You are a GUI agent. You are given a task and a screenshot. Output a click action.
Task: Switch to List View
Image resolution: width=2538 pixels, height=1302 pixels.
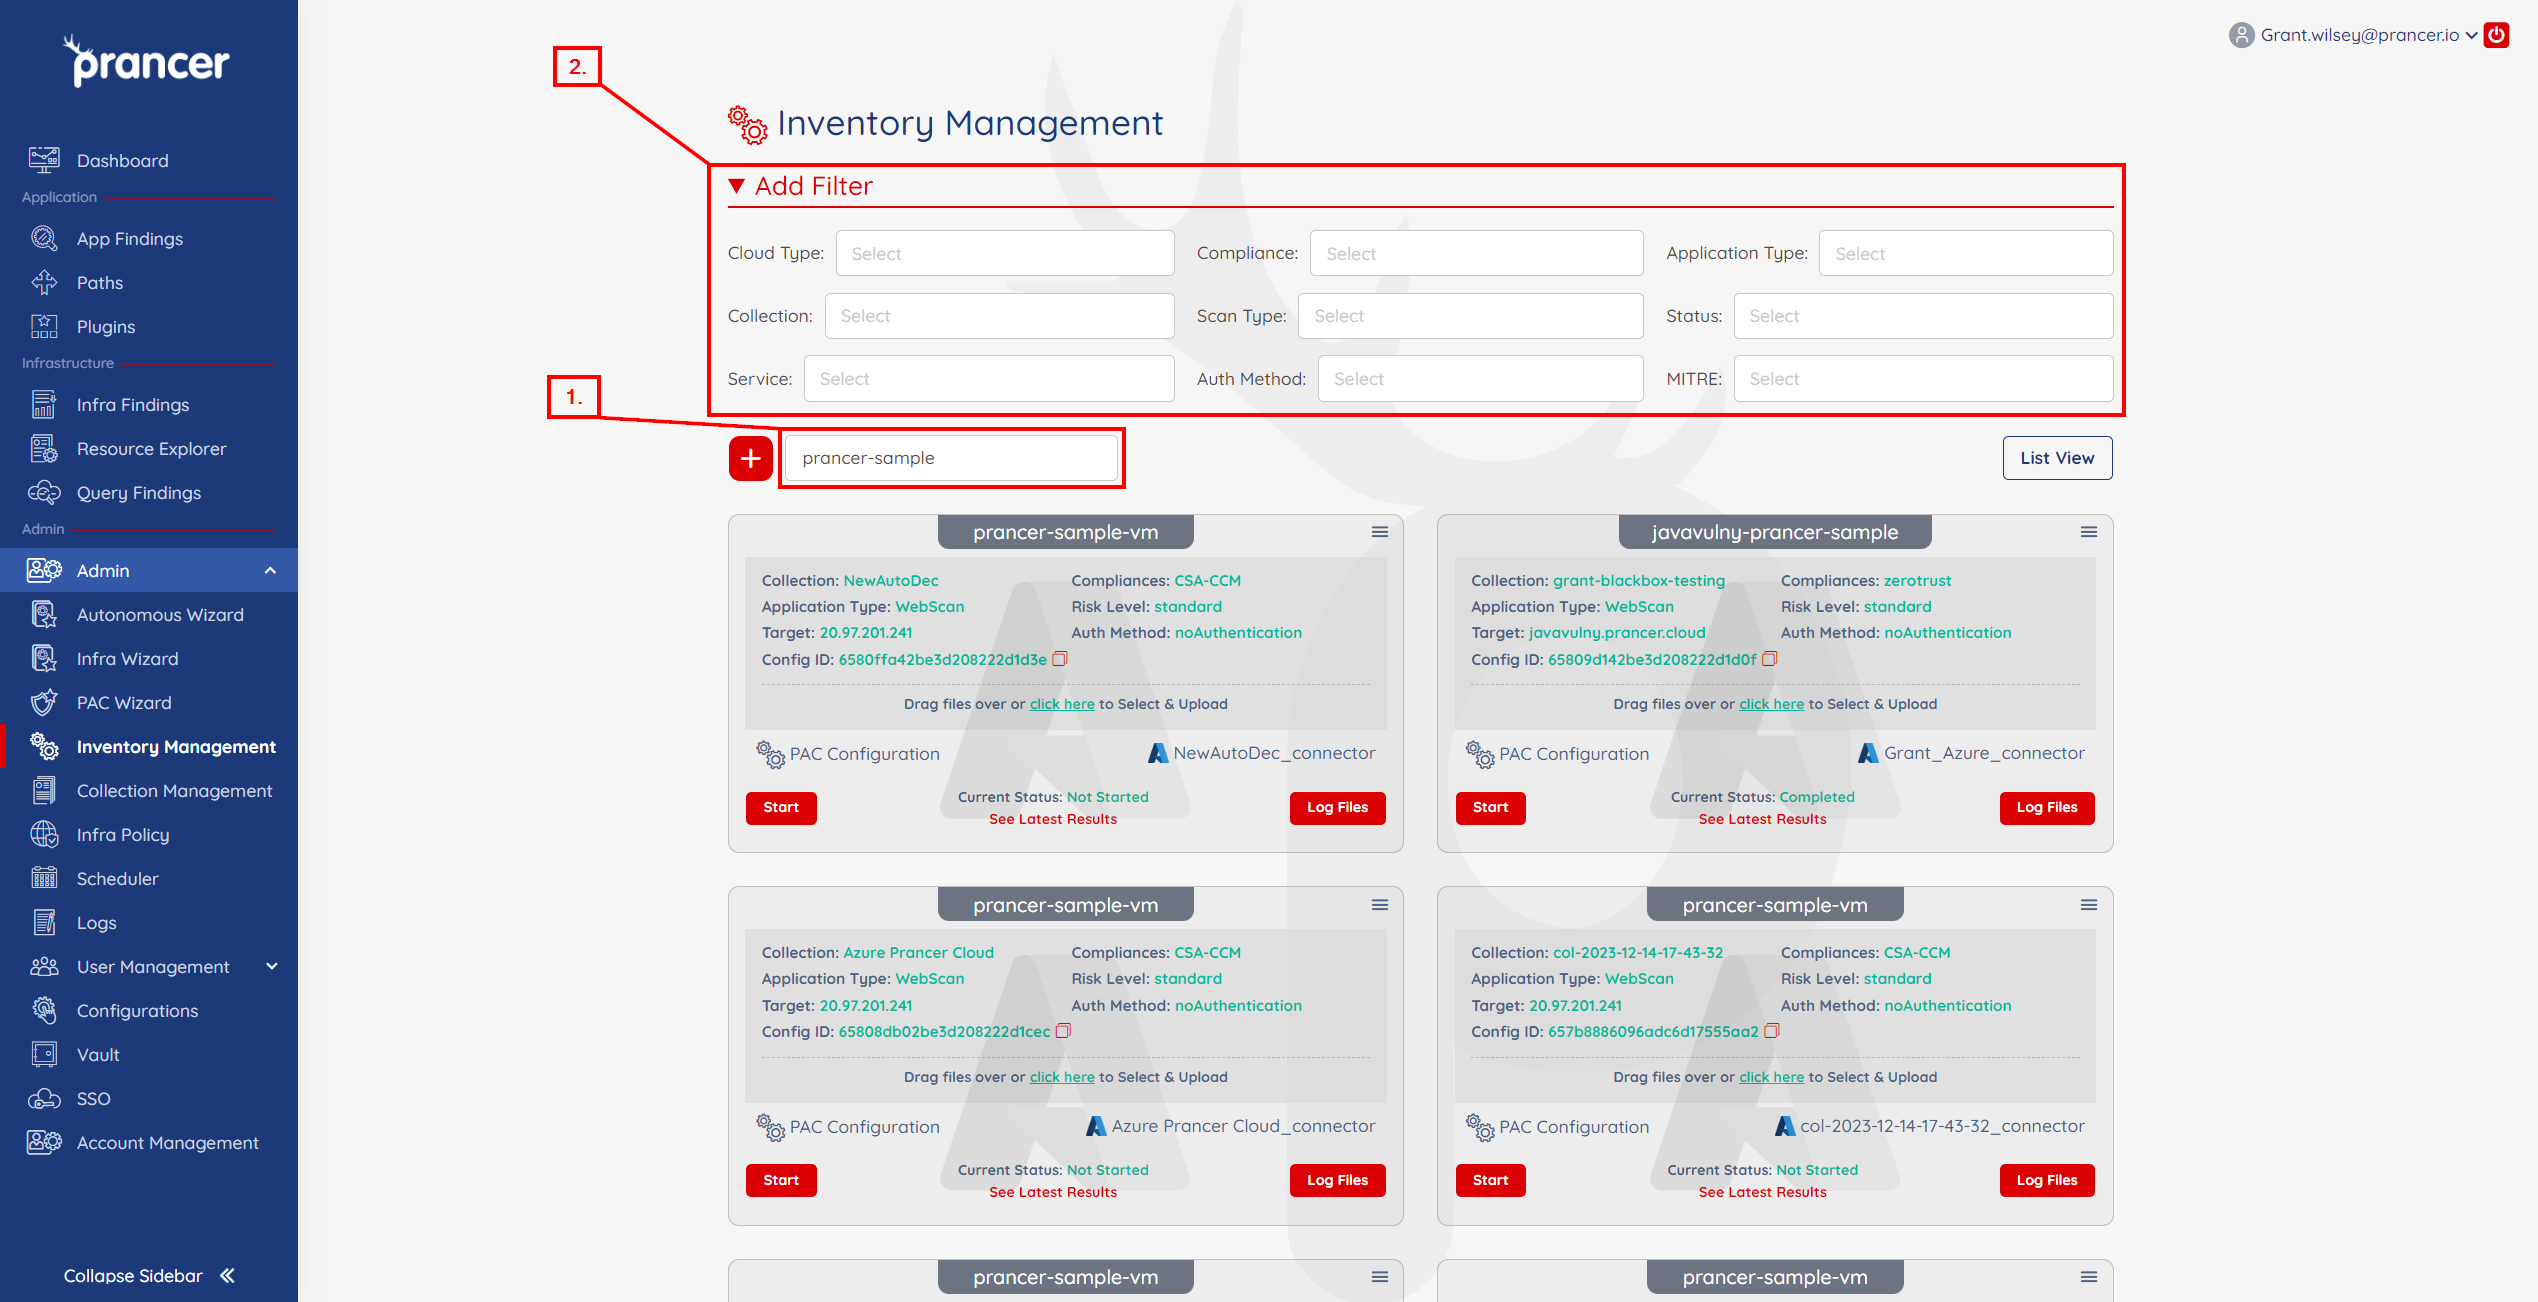coord(2057,458)
